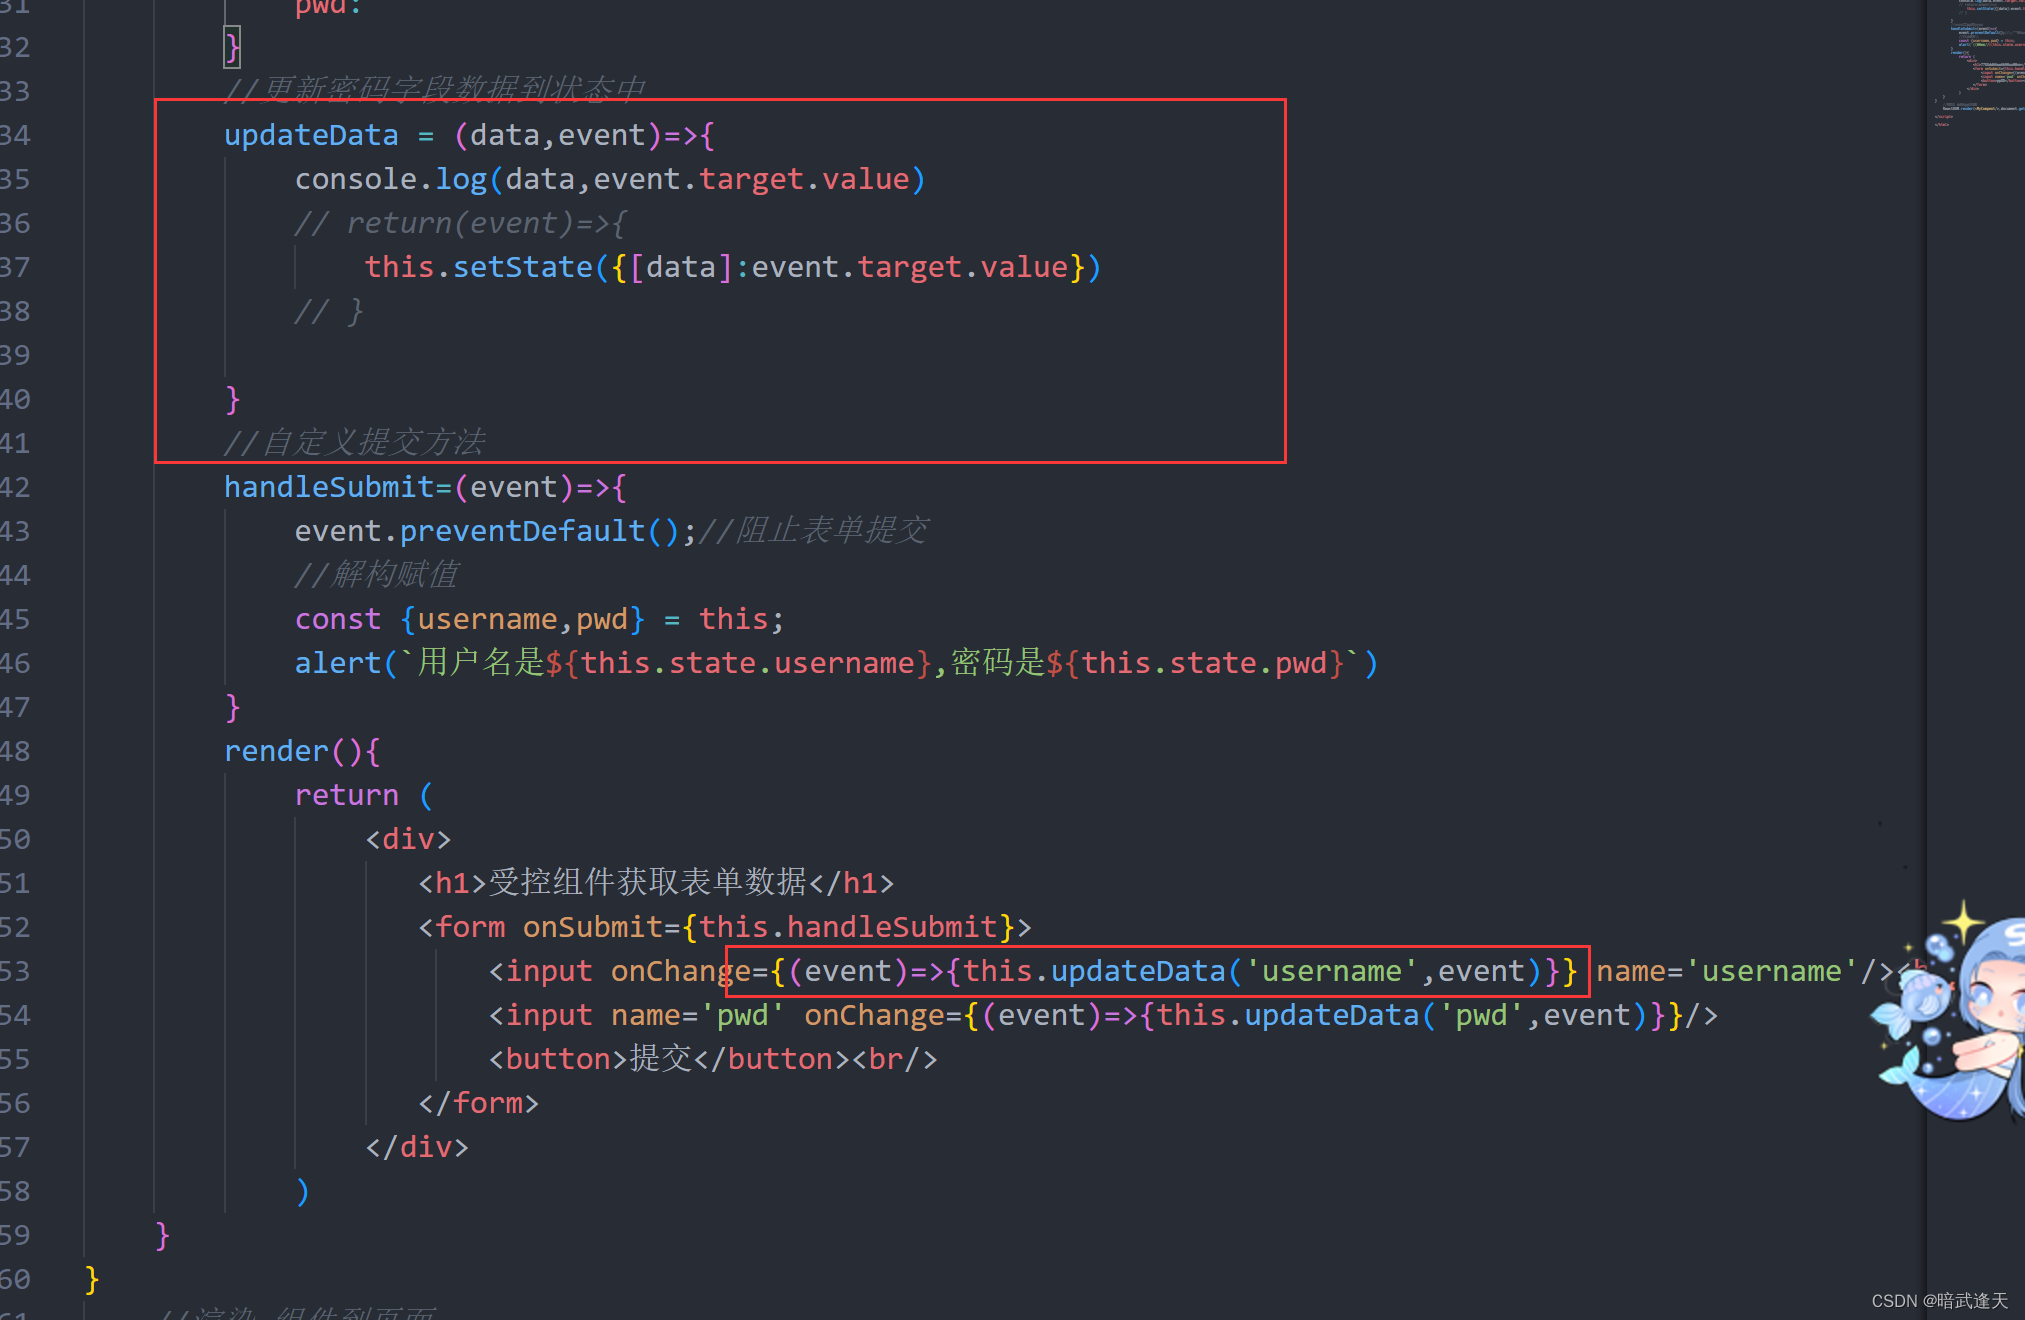Click 'render(){' on line 48
Screen dimensions: 2025x1320
(x=302, y=751)
